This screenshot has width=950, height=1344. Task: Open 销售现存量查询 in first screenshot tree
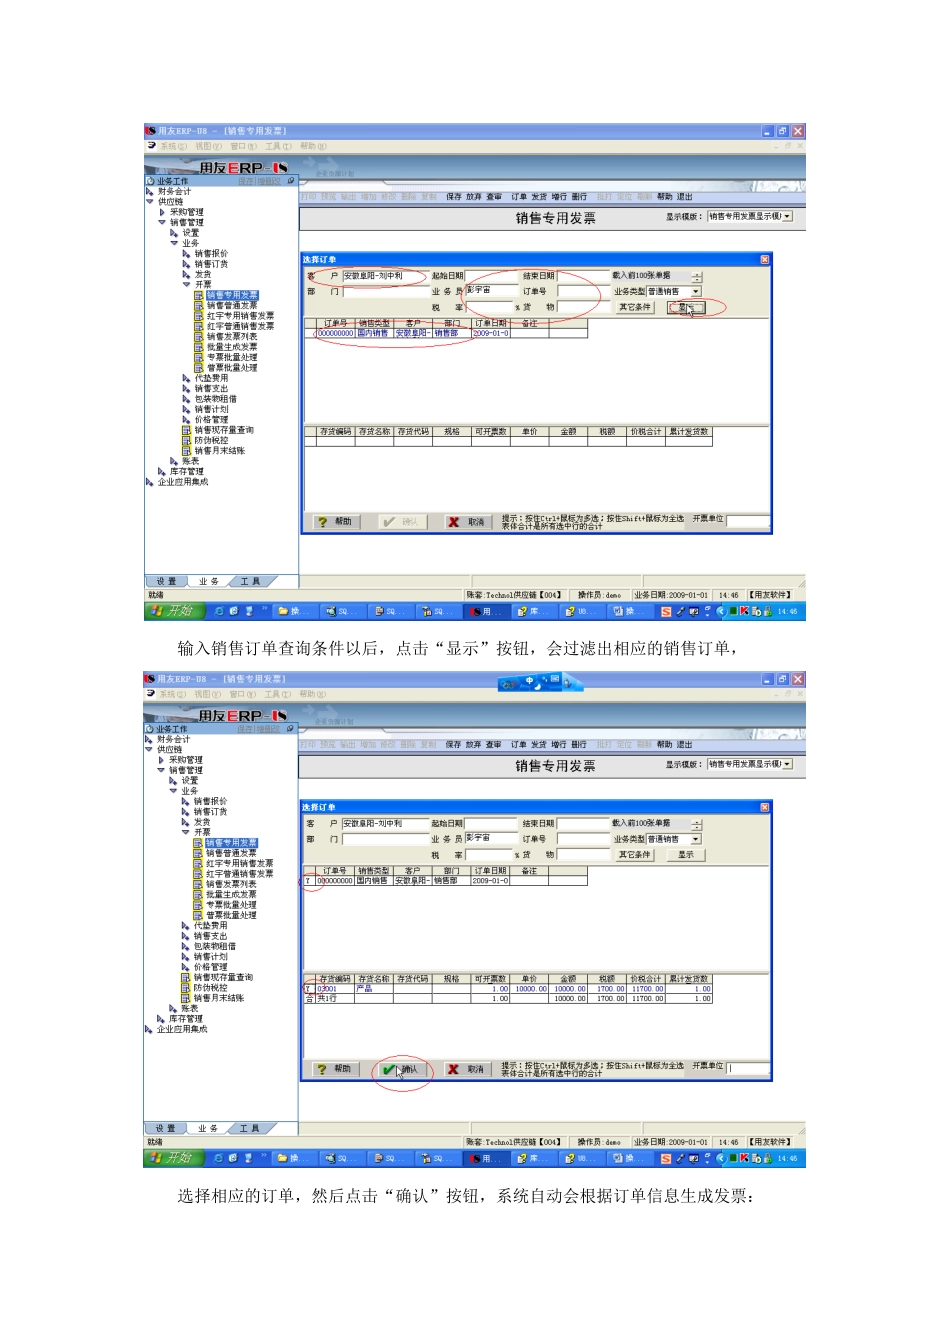pyautogui.click(x=224, y=430)
